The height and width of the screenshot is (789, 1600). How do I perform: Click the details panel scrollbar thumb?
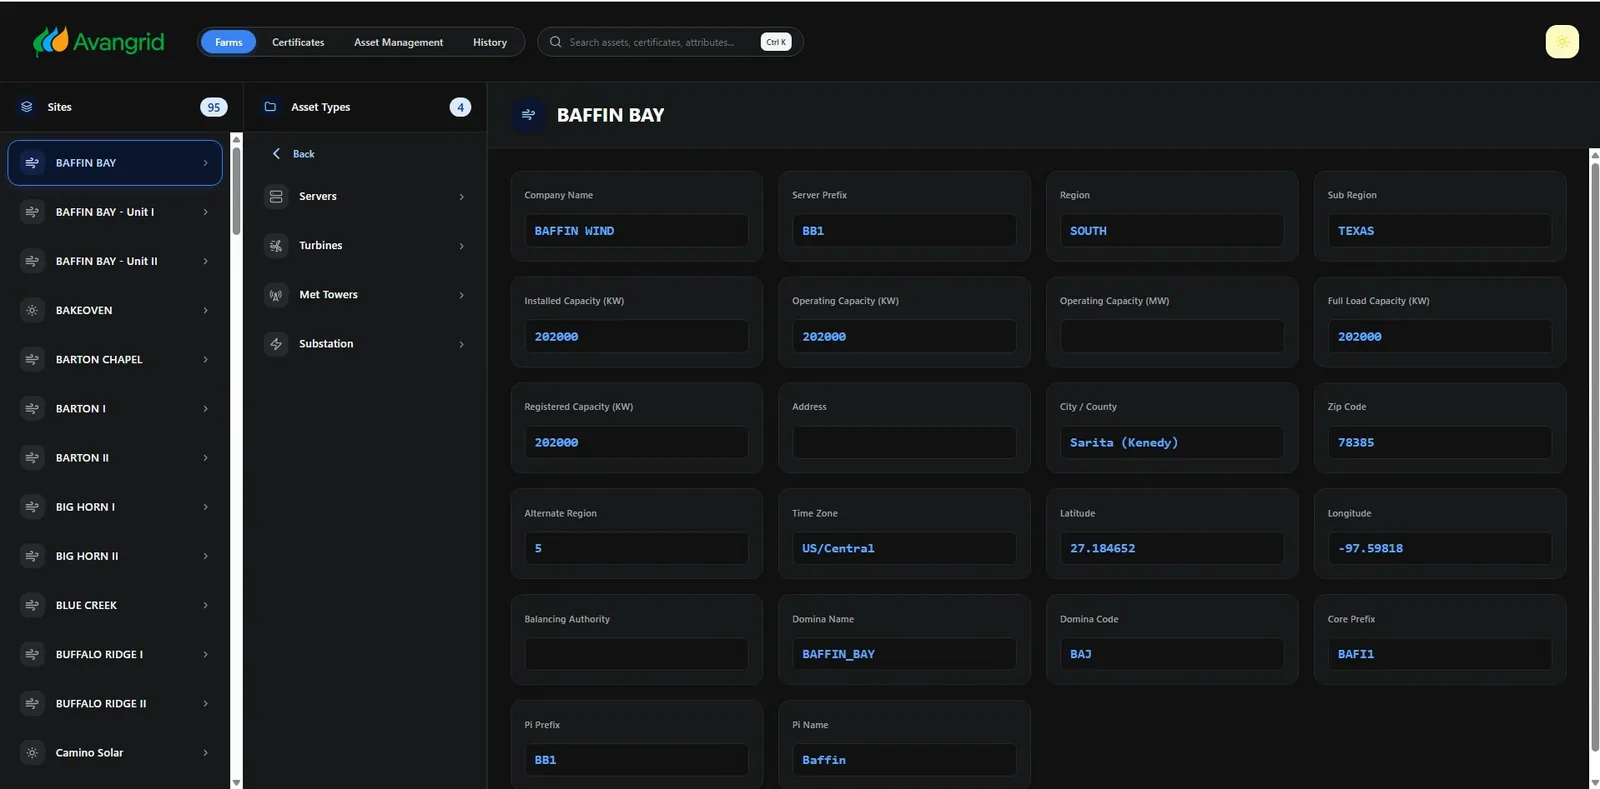[1595, 455]
